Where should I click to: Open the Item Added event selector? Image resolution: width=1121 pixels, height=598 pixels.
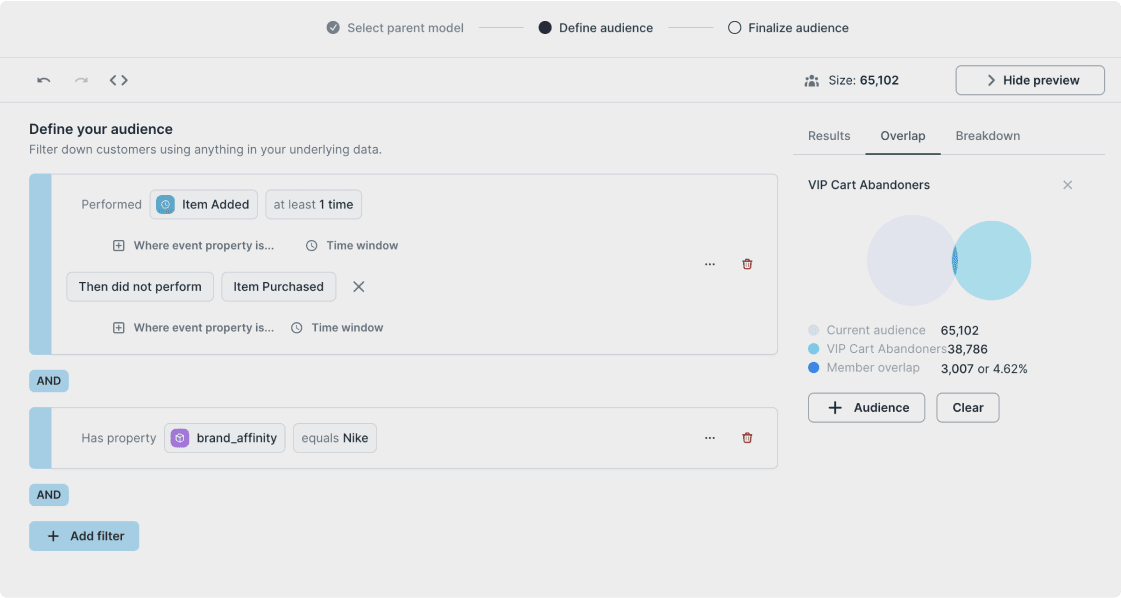tap(204, 205)
